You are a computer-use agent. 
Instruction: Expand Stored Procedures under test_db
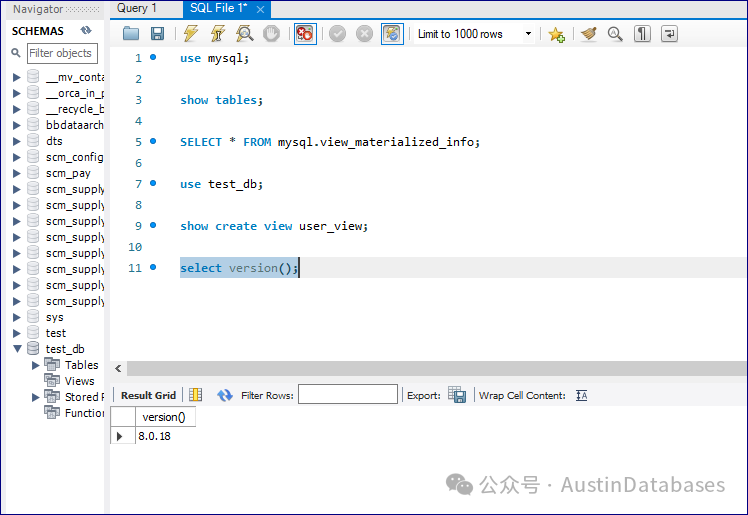tap(35, 397)
